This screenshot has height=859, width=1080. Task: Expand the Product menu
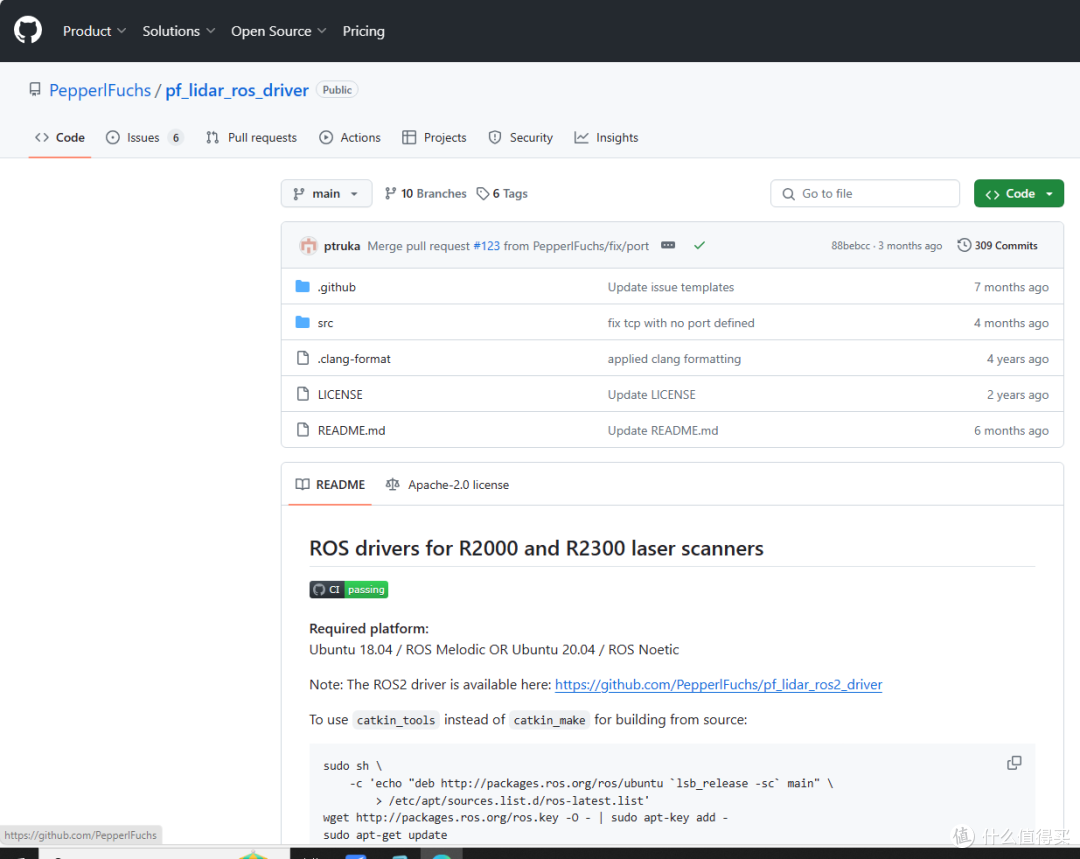click(94, 31)
